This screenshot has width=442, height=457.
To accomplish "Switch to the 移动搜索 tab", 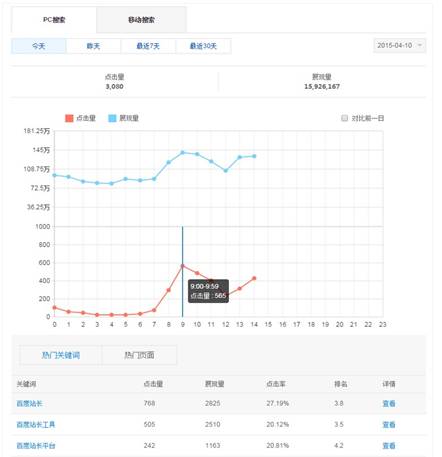I will [141, 20].
